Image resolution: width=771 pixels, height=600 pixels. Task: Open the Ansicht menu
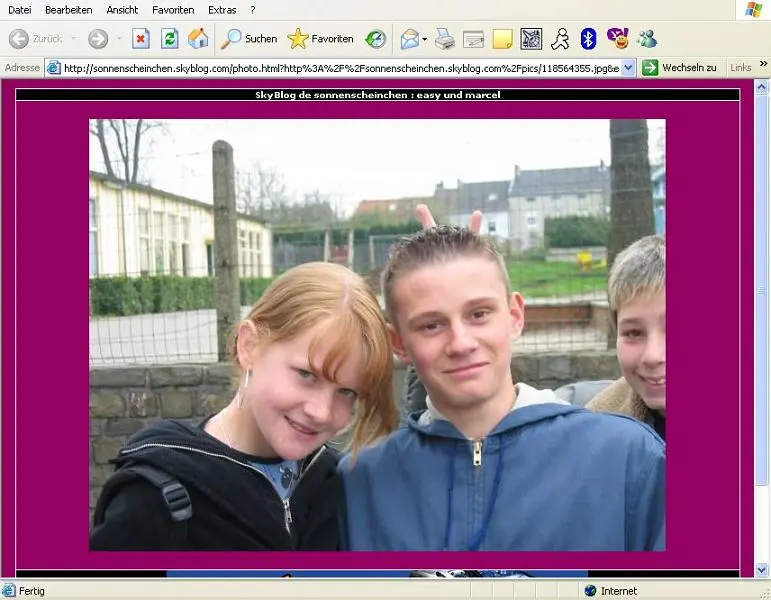122,10
